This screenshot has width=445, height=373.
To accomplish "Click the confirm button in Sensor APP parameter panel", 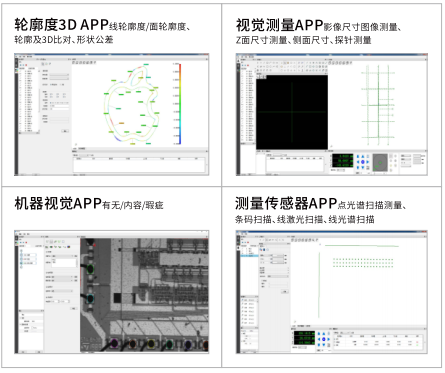I will point(285,291).
